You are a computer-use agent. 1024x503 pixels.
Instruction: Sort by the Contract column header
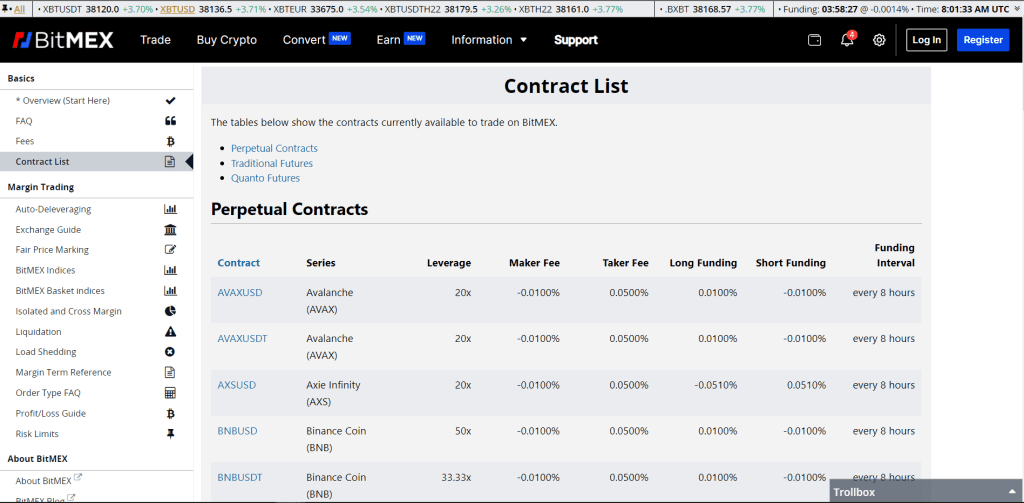click(x=238, y=263)
